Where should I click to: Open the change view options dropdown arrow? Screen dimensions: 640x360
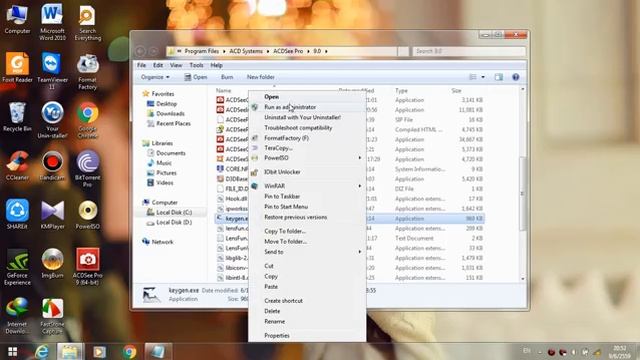pos(483,77)
